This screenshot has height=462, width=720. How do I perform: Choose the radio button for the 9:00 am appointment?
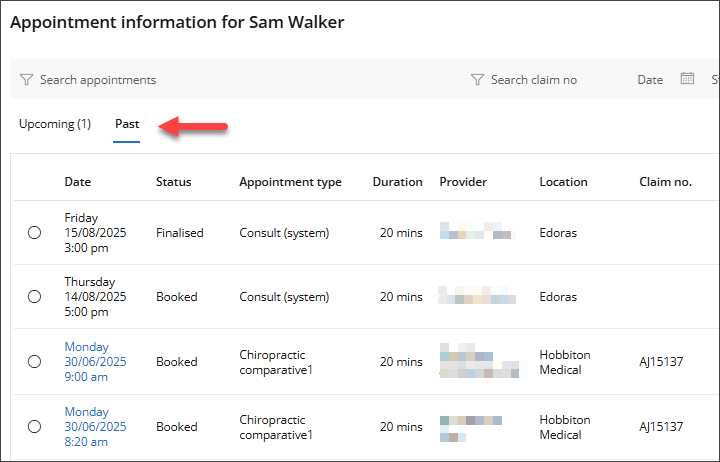pyautogui.click(x=35, y=362)
